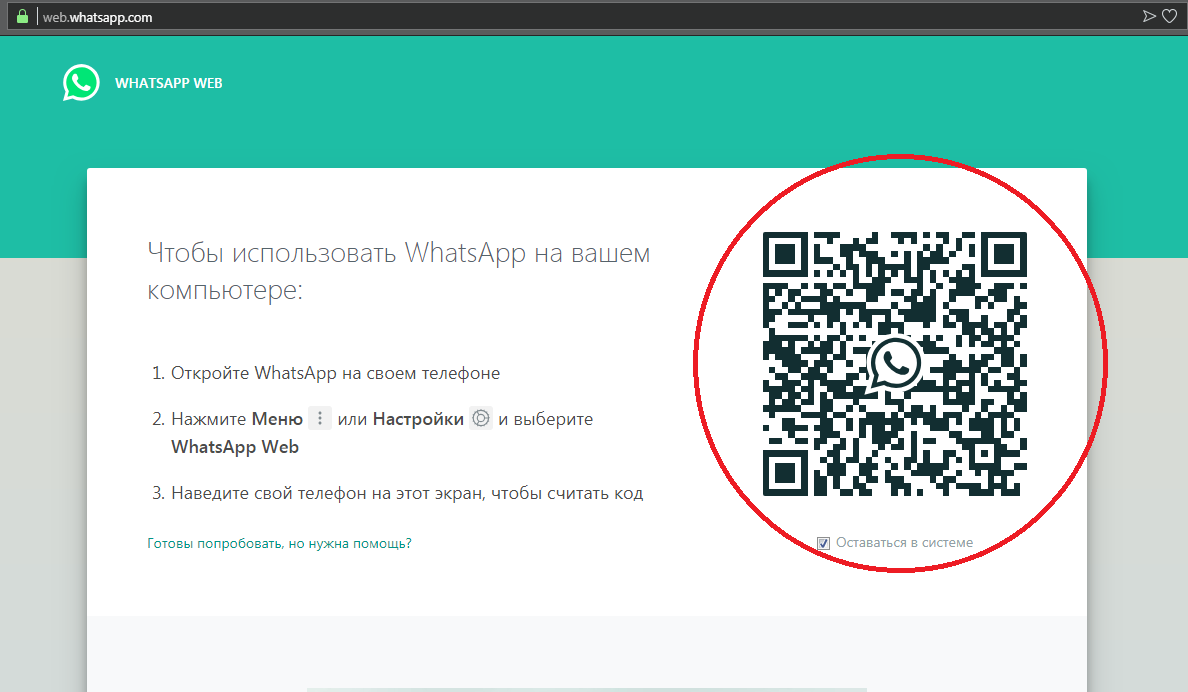This screenshot has height=692, width=1188.
Task: Click the QR code image
Action: pos(895,364)
